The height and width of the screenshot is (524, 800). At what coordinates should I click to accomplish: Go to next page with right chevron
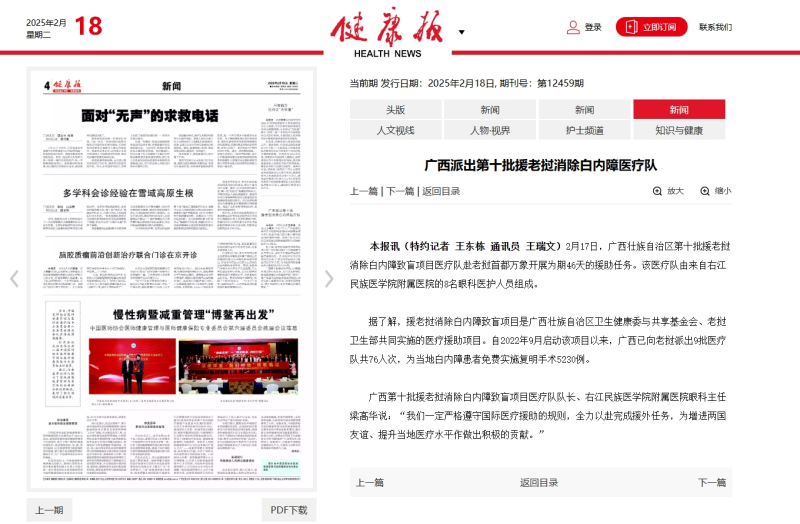[329, 279]
